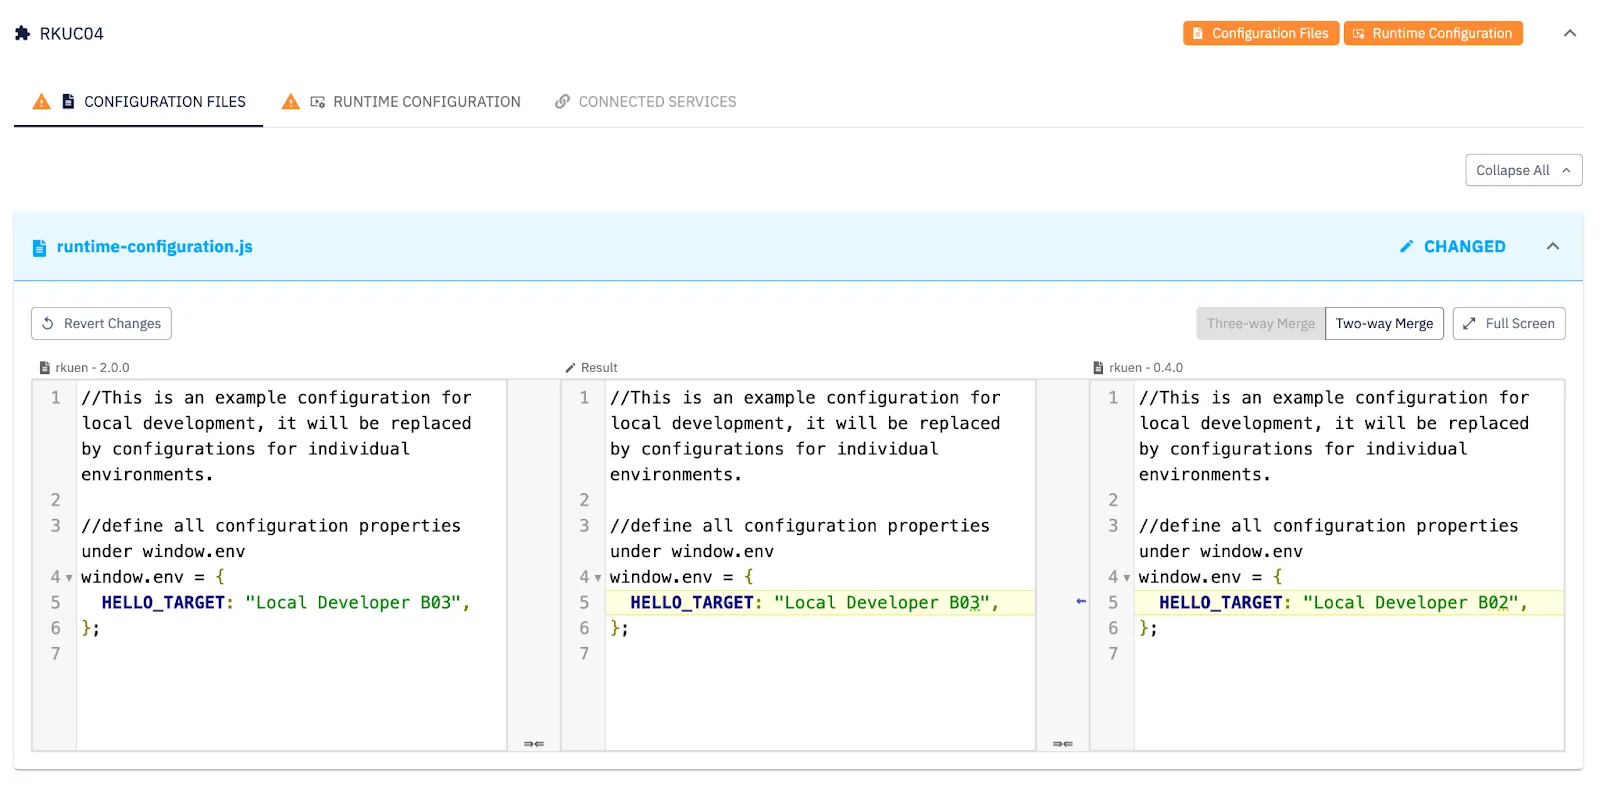Click the runtime-configuration.js file icon
1600x786 pixels.
39,247
